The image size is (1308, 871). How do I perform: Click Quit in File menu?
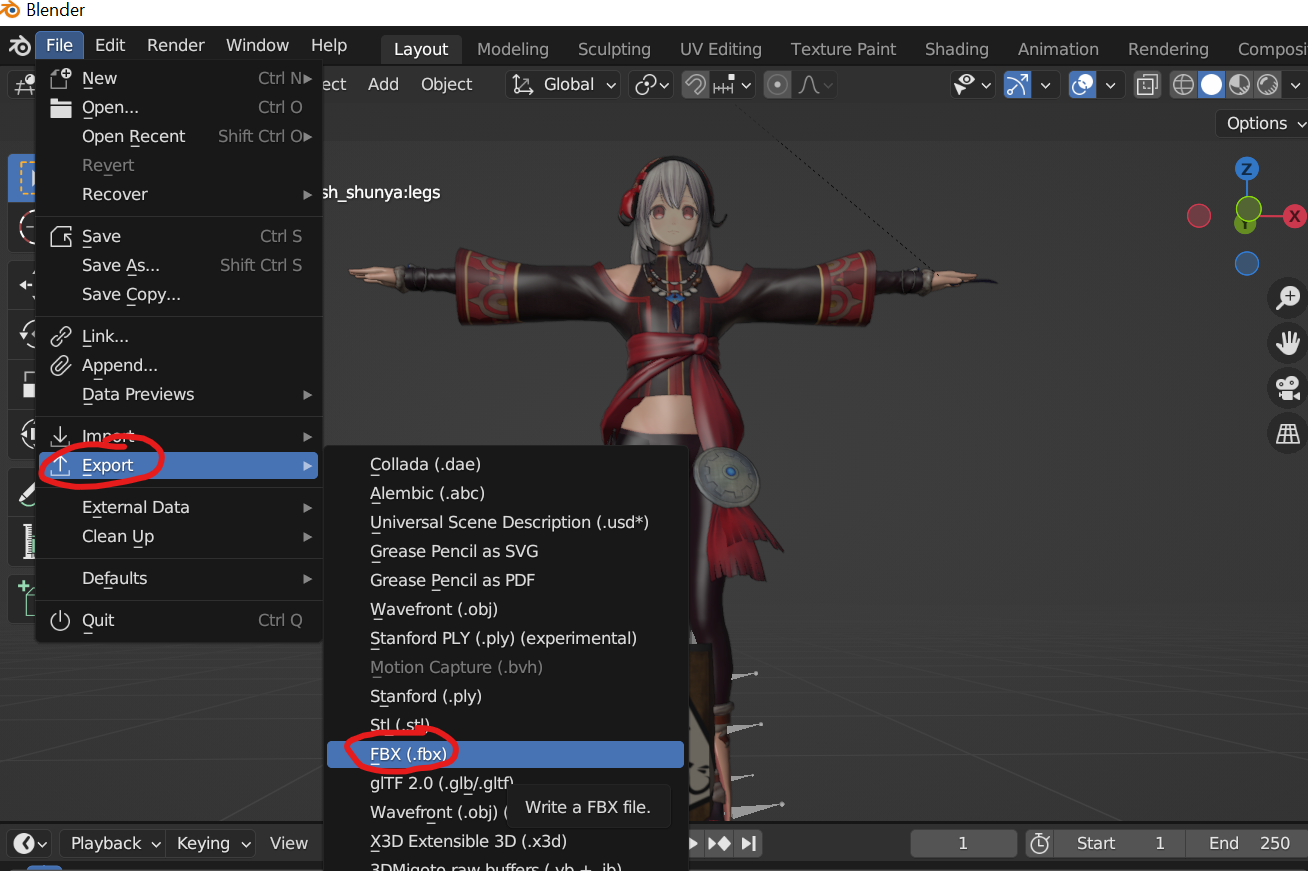point(179,620)
